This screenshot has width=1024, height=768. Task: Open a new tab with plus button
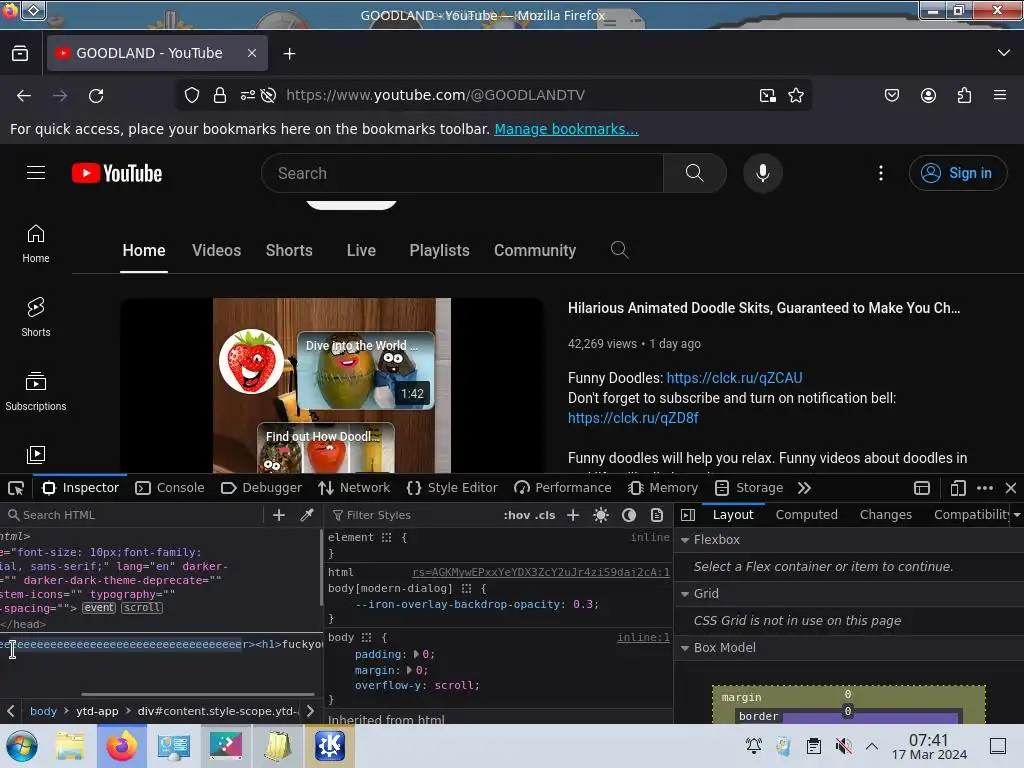click(289, 54)
